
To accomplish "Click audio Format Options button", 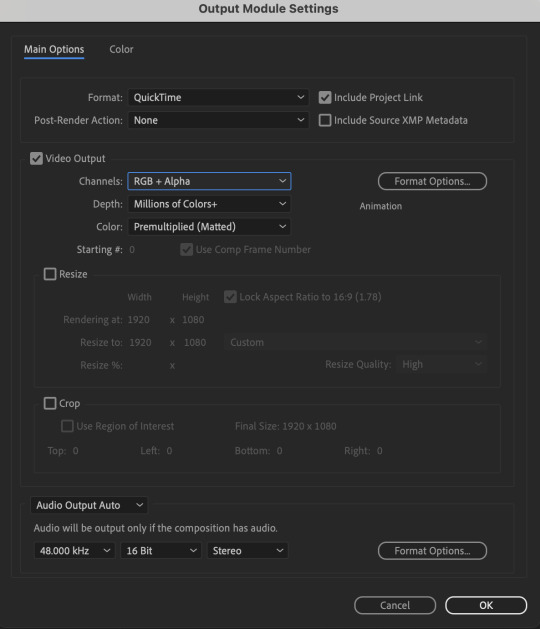I will (432, 551).
